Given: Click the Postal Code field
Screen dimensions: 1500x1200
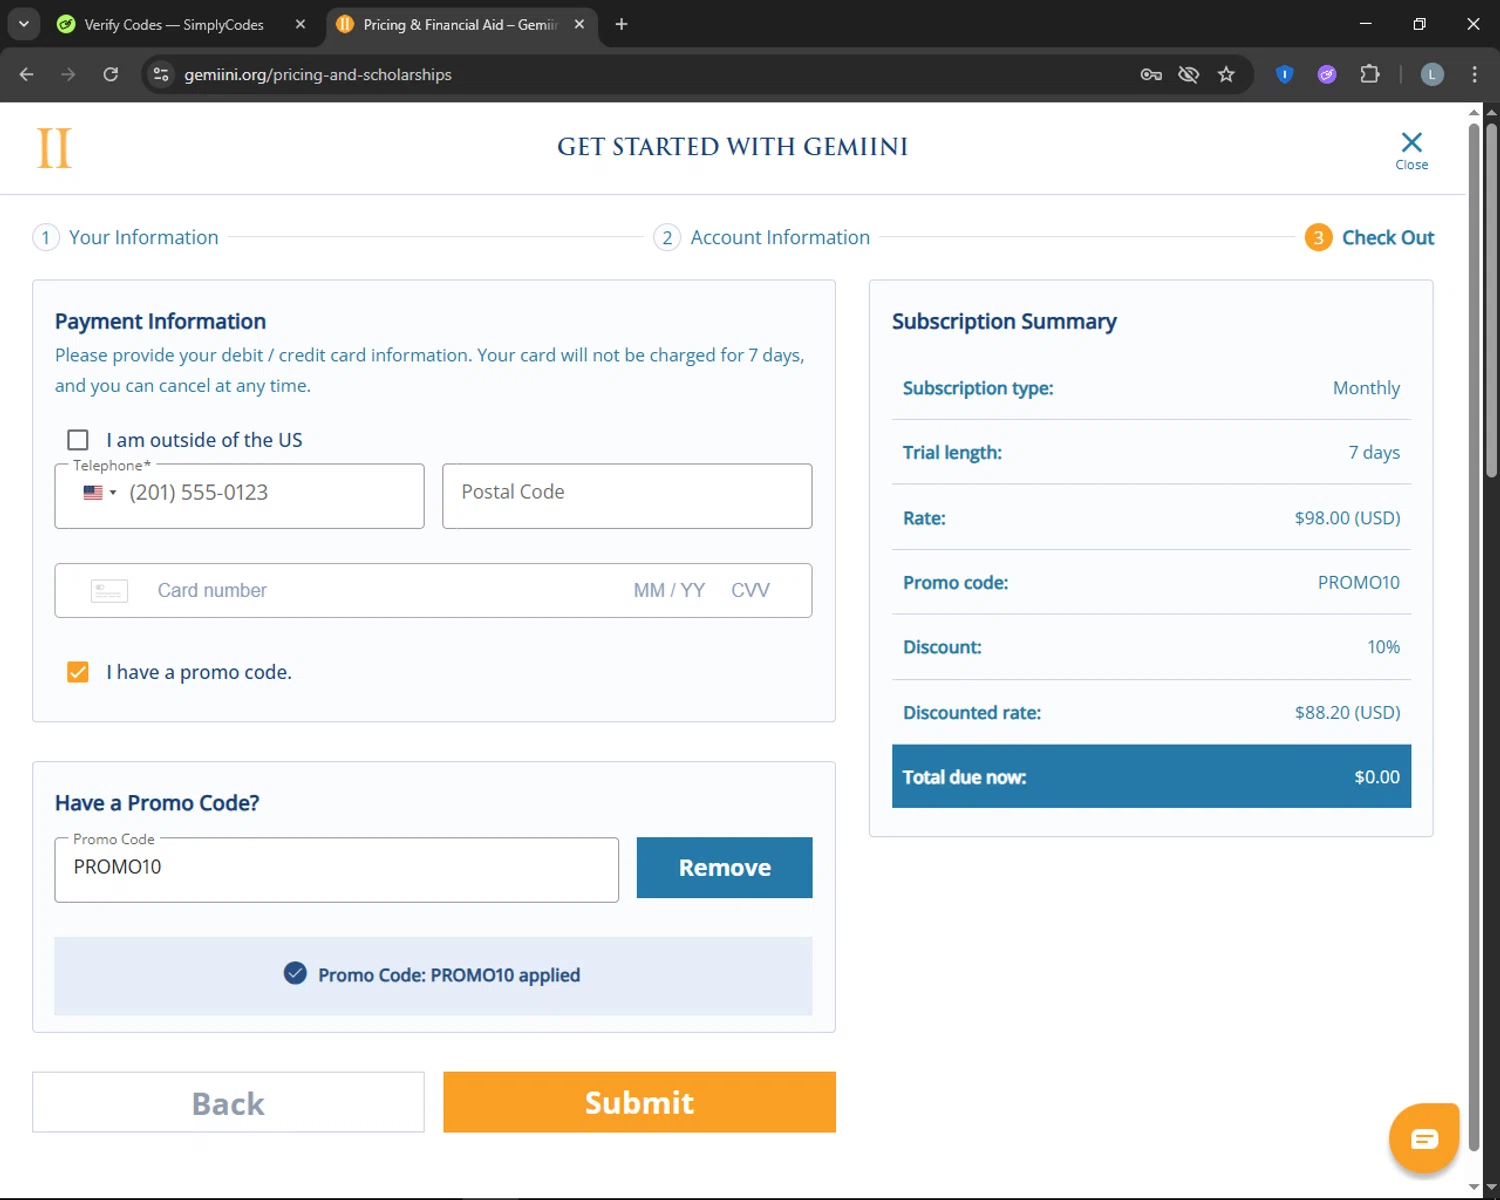Looking at the screenshot, I should tap(627, 496).
